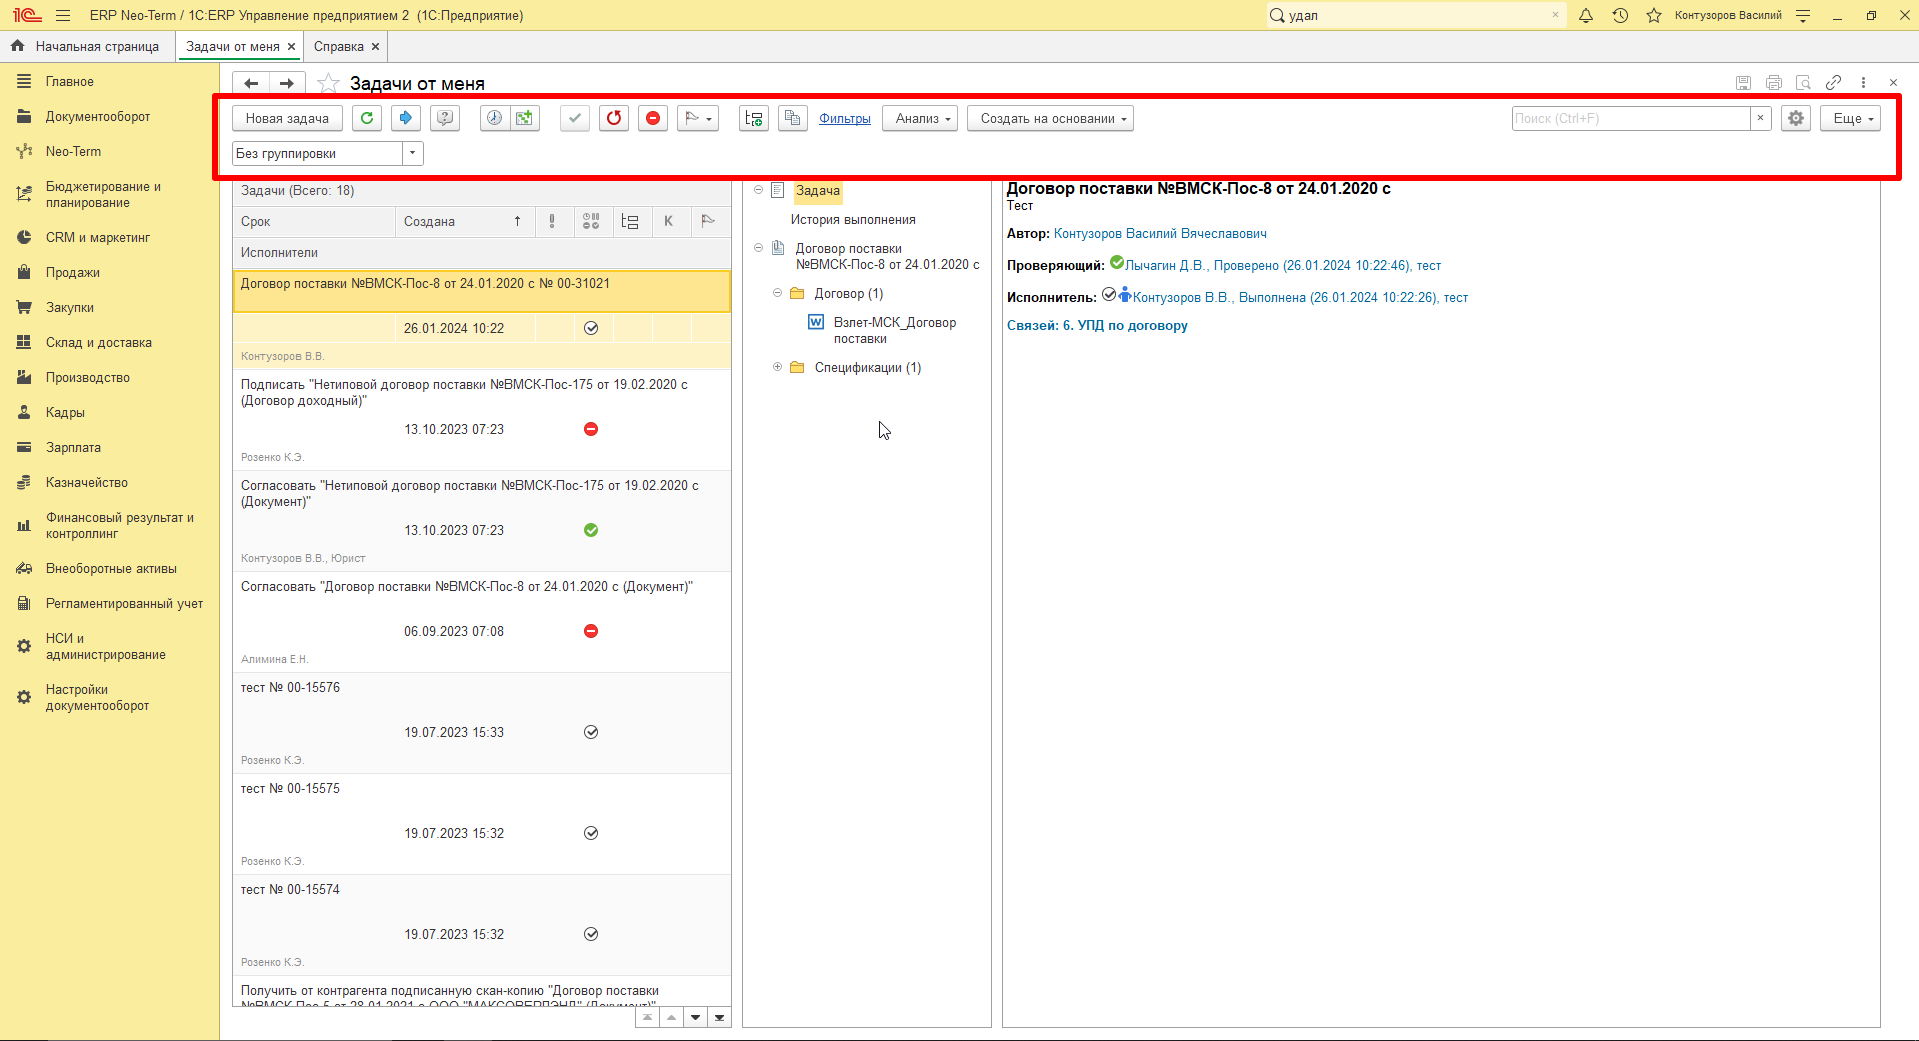
Task: Click the Поиск (Ctrl+F) search field
Action: pyautogui.click(x=1631, y=118)
